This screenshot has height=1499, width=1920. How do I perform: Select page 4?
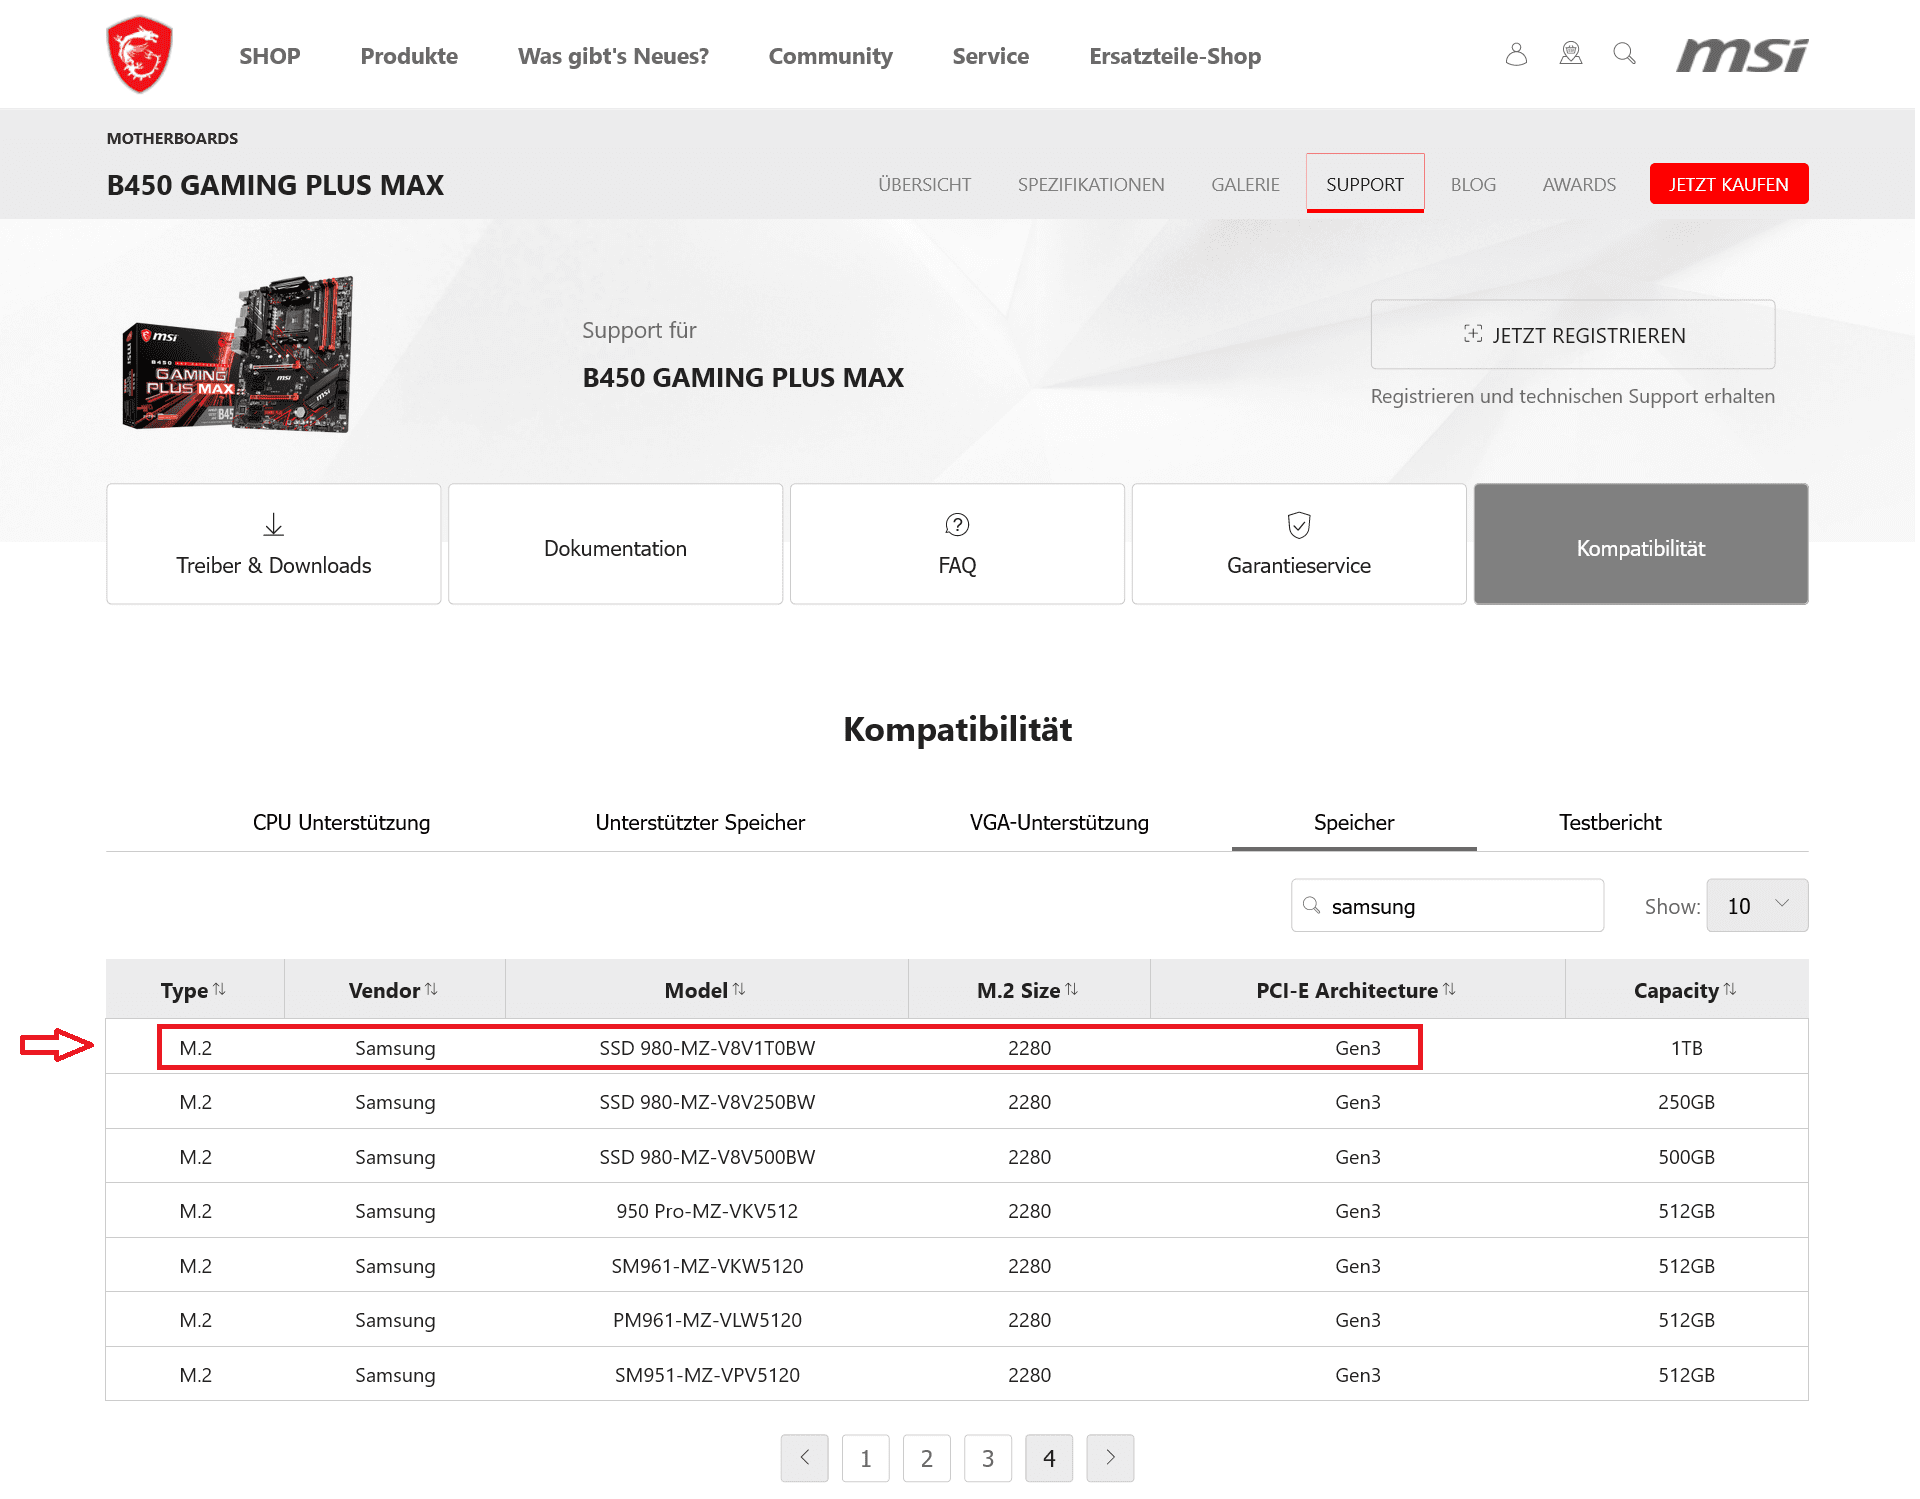coord(1049,1458)
